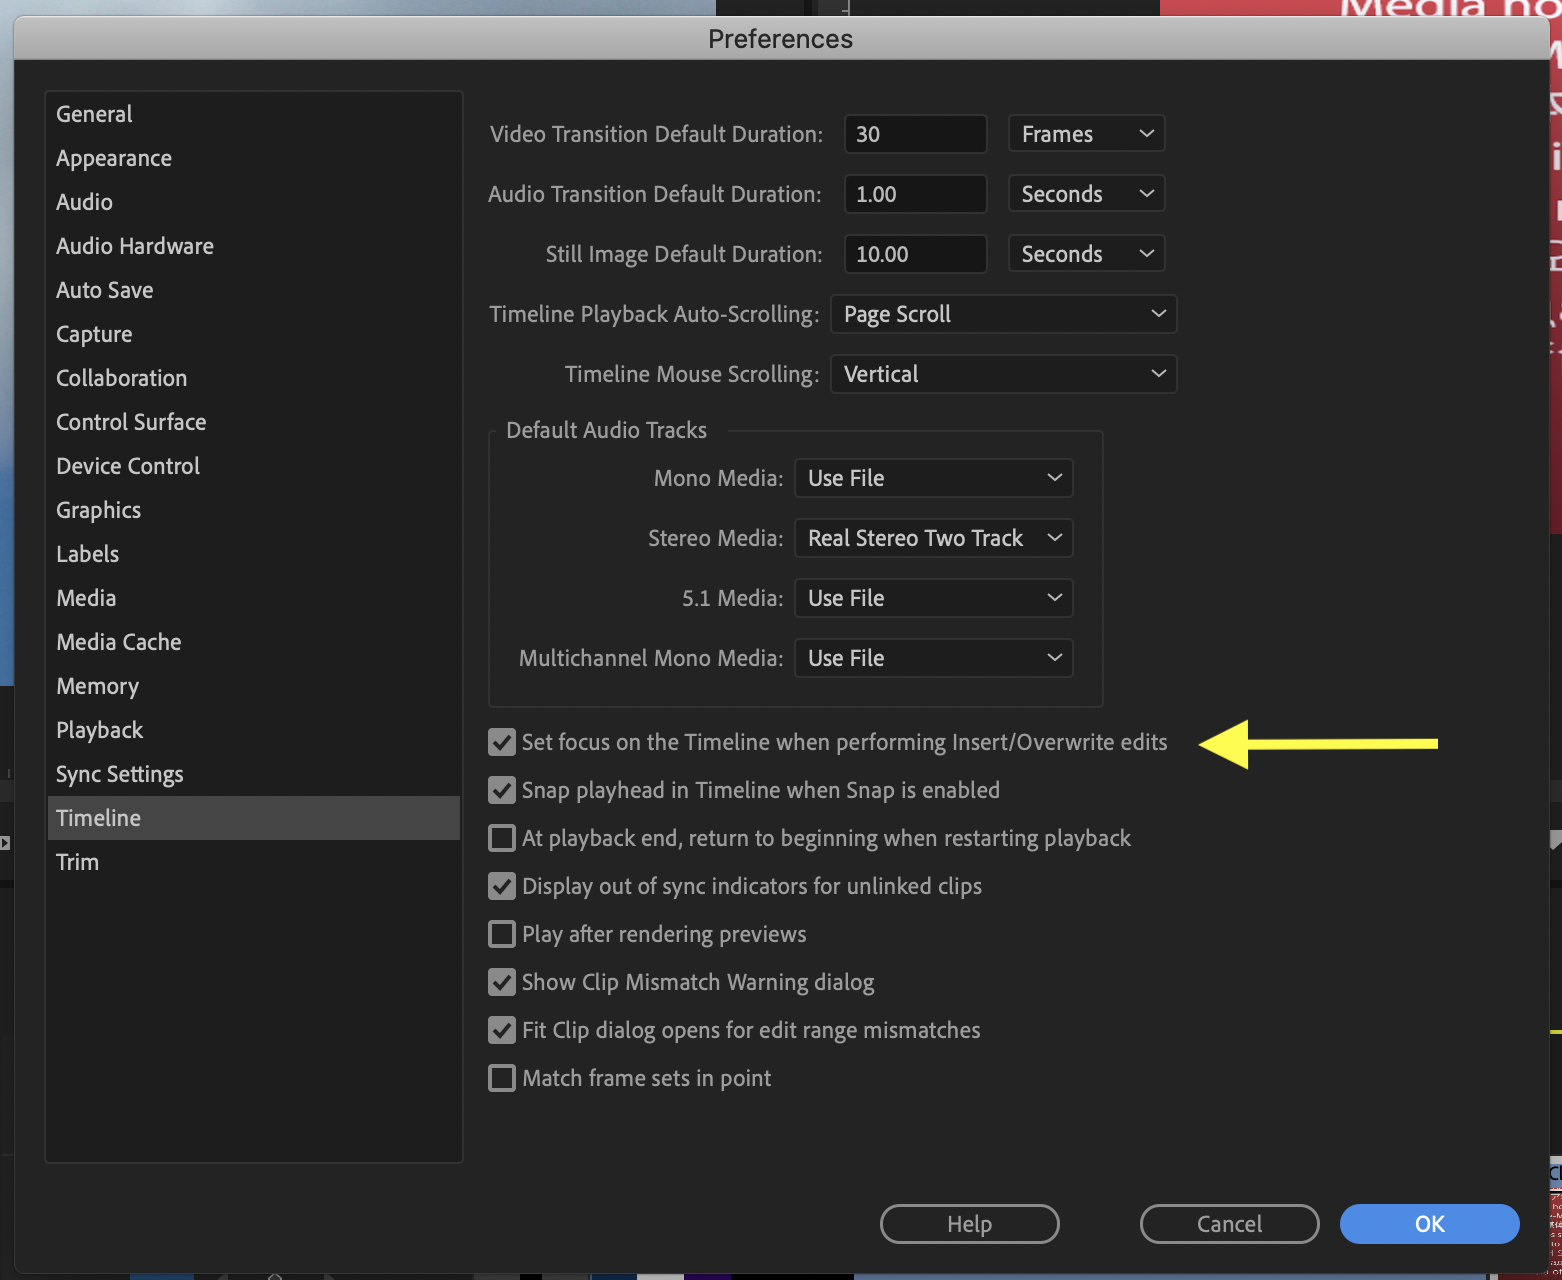The width and height of the screenshot is (1562, 1280).
Task: Select the Trim category in the sidebar
Action: (x=77, y=861)
